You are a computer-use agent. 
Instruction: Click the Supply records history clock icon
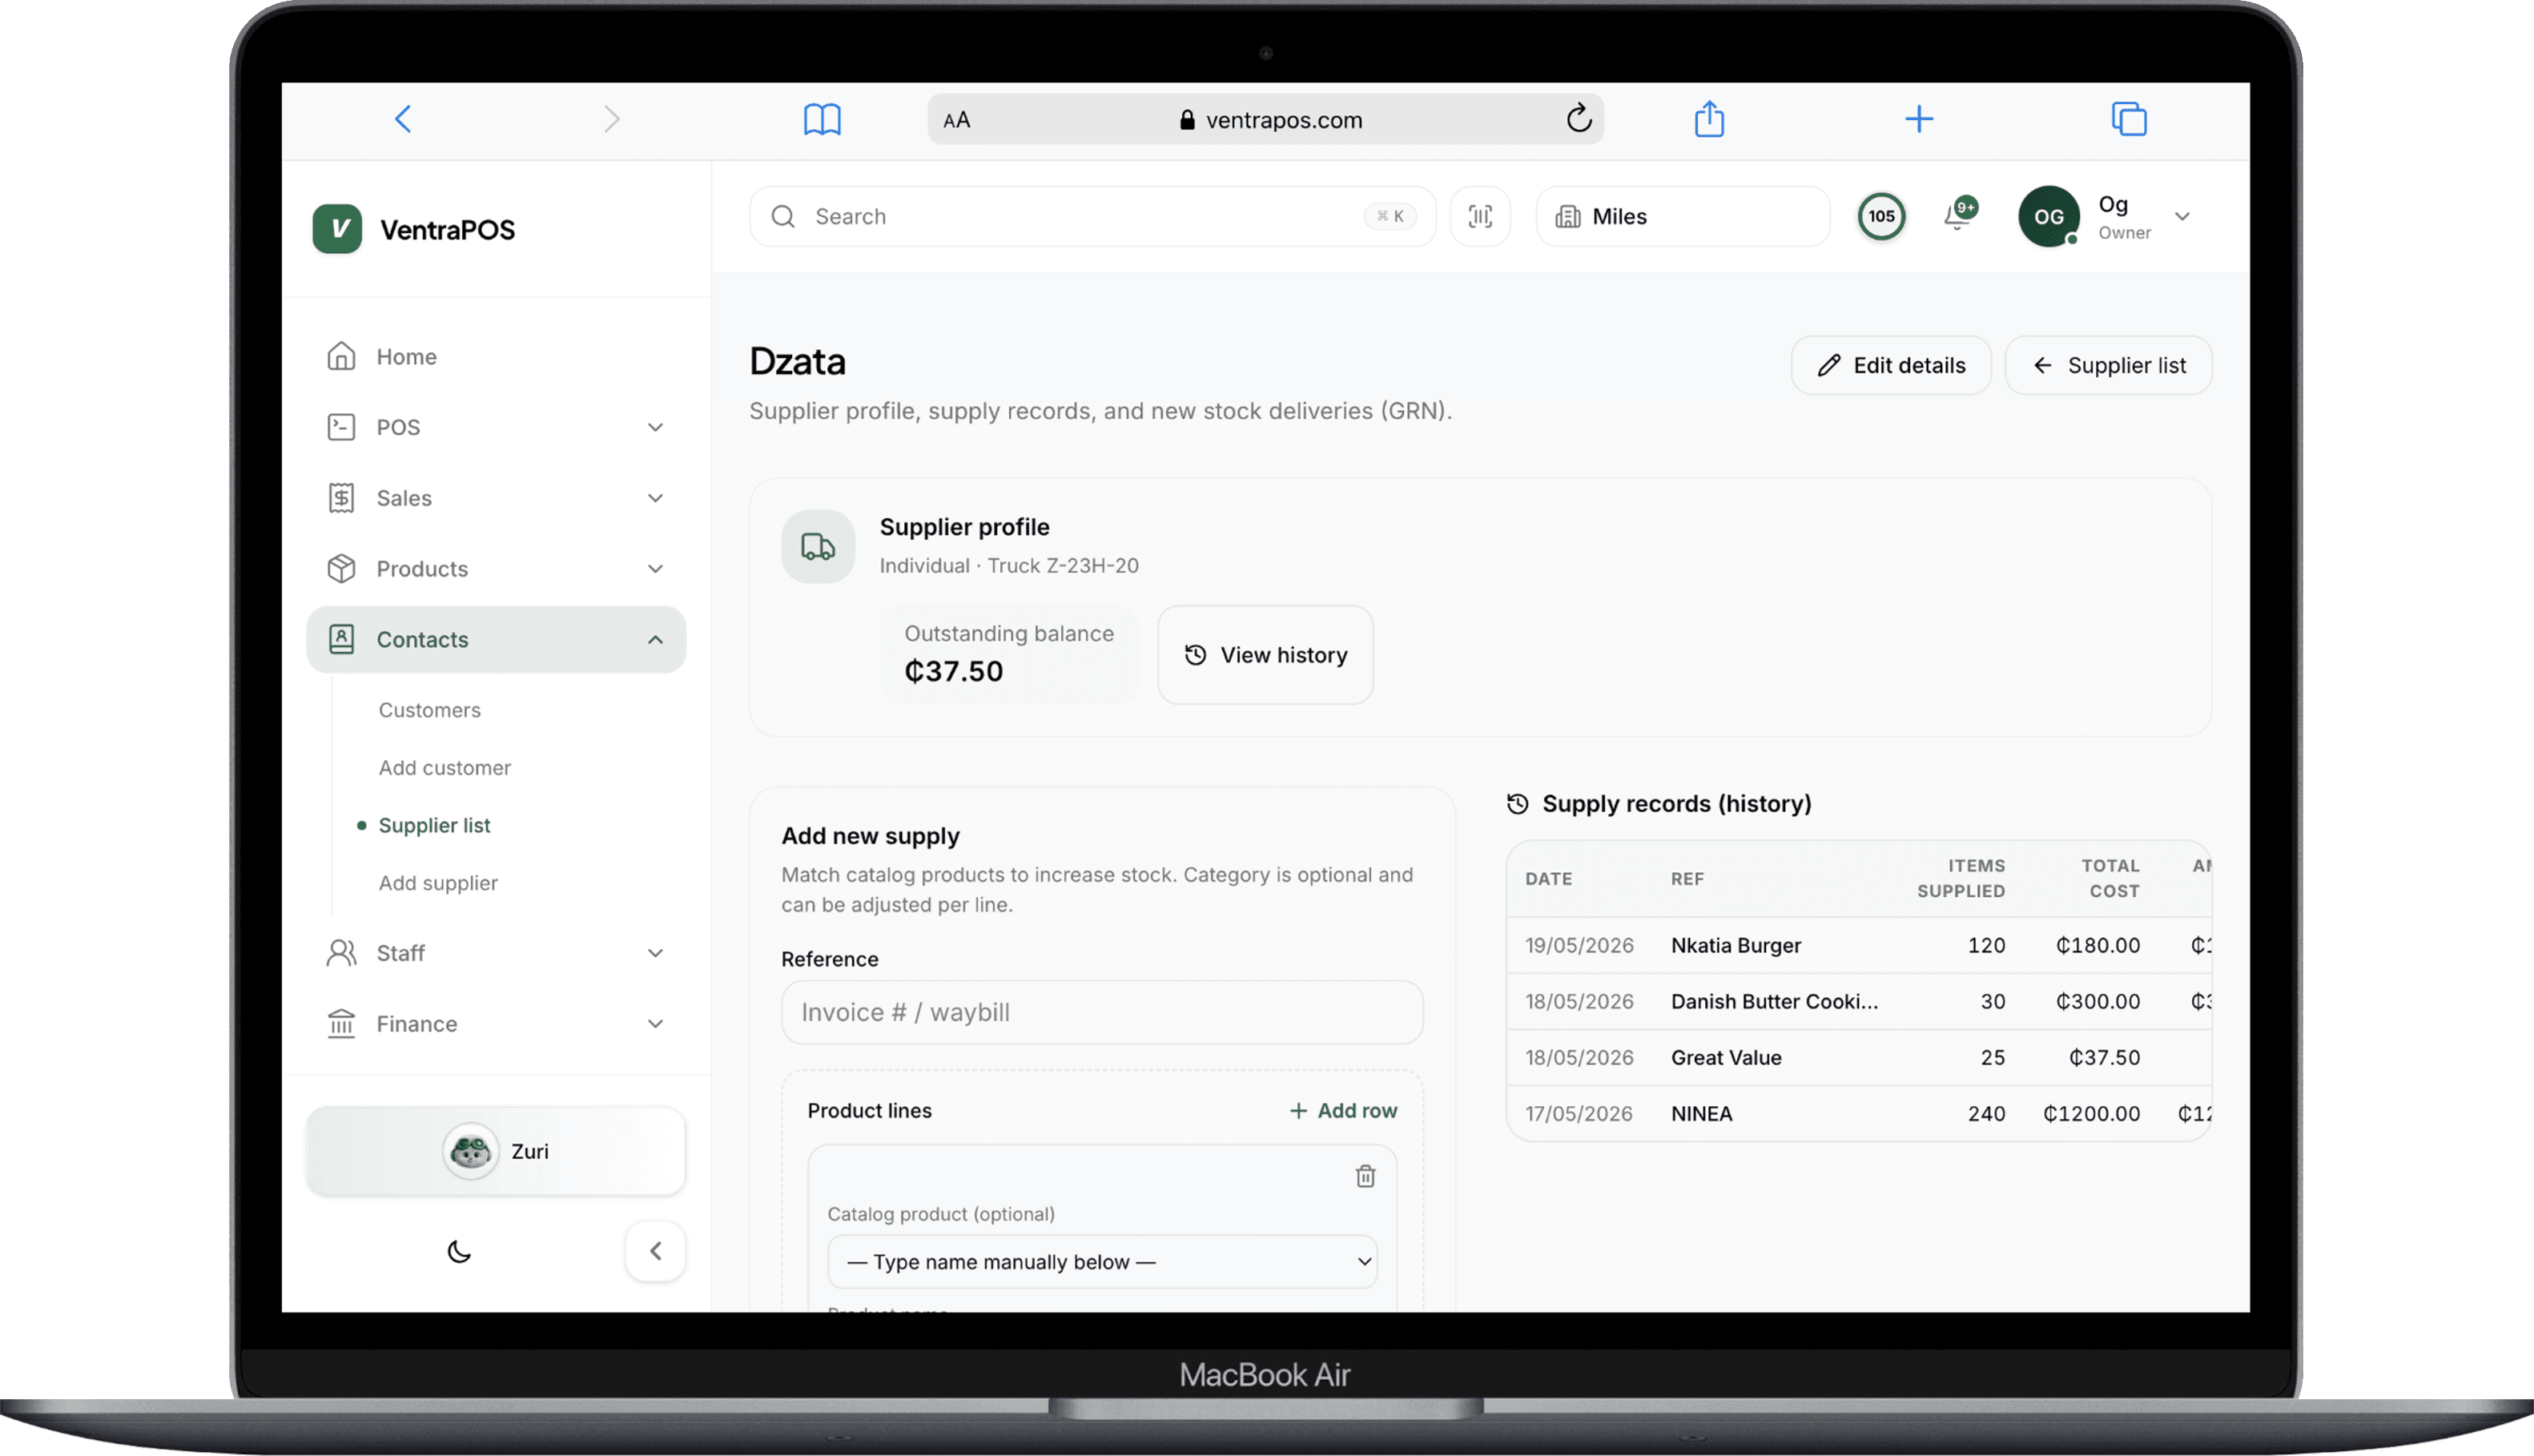click(x=1517, y=804)
